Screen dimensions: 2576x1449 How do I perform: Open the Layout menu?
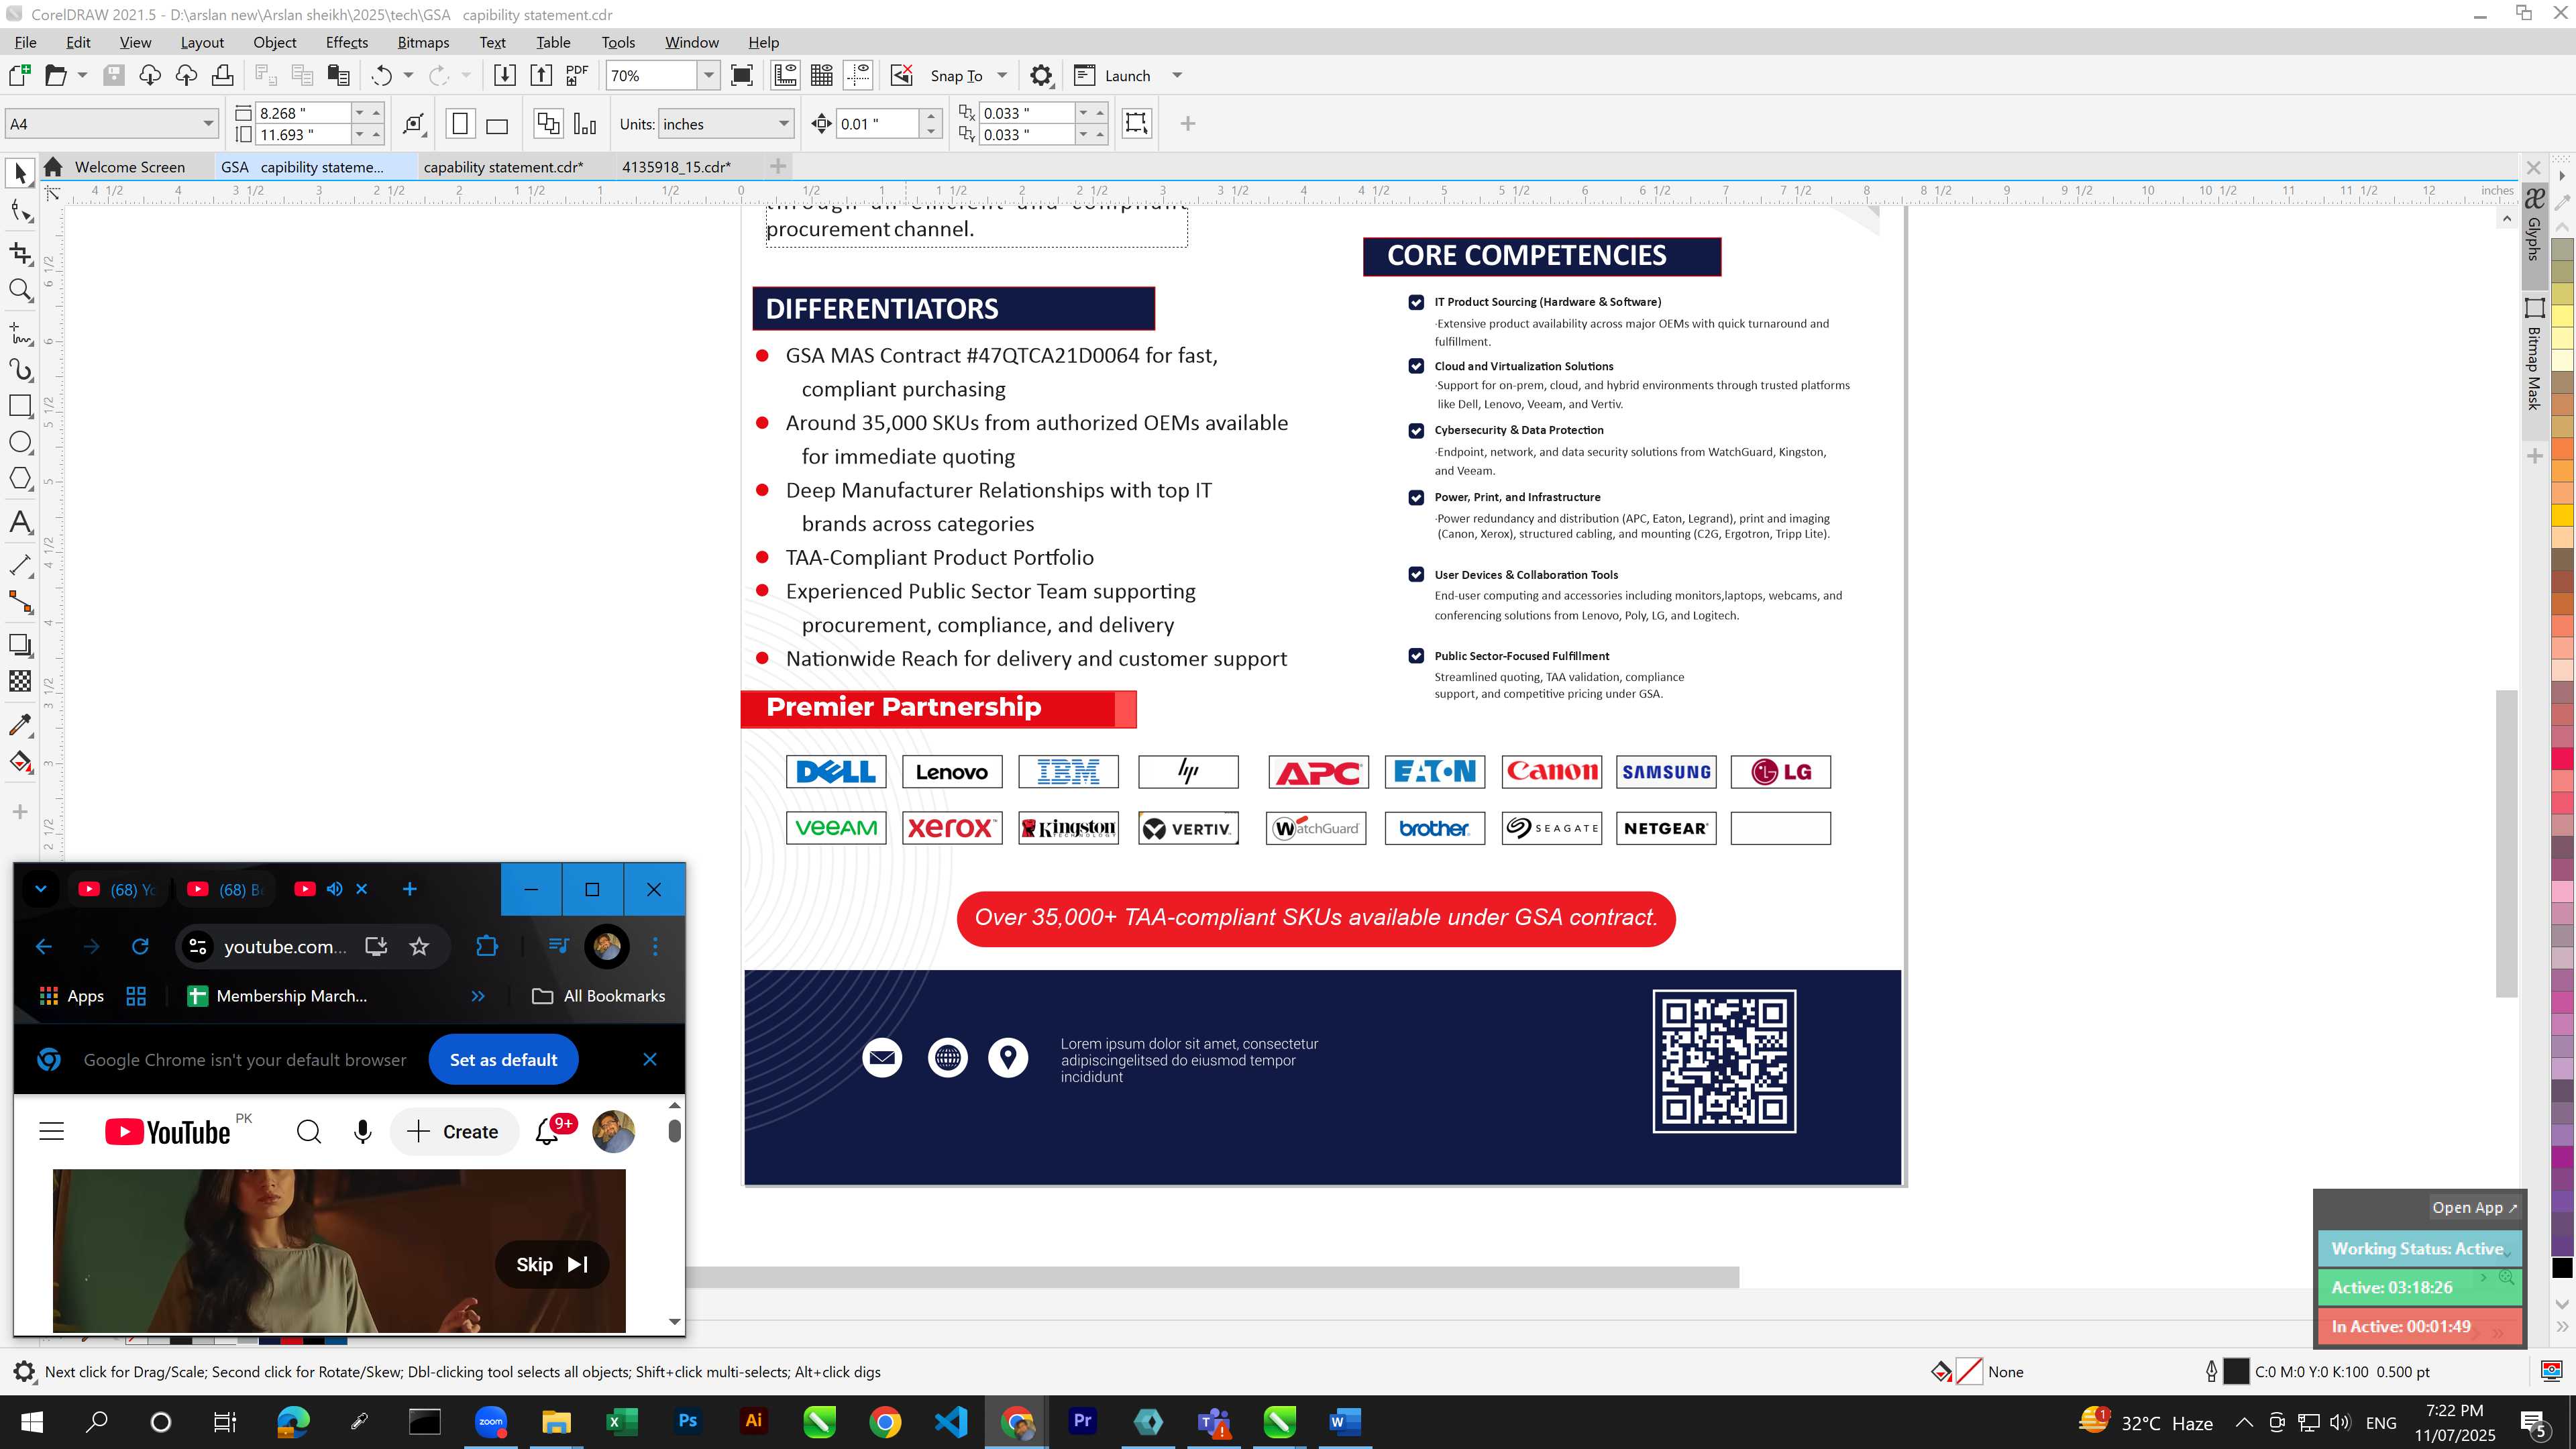pos(202,42)
